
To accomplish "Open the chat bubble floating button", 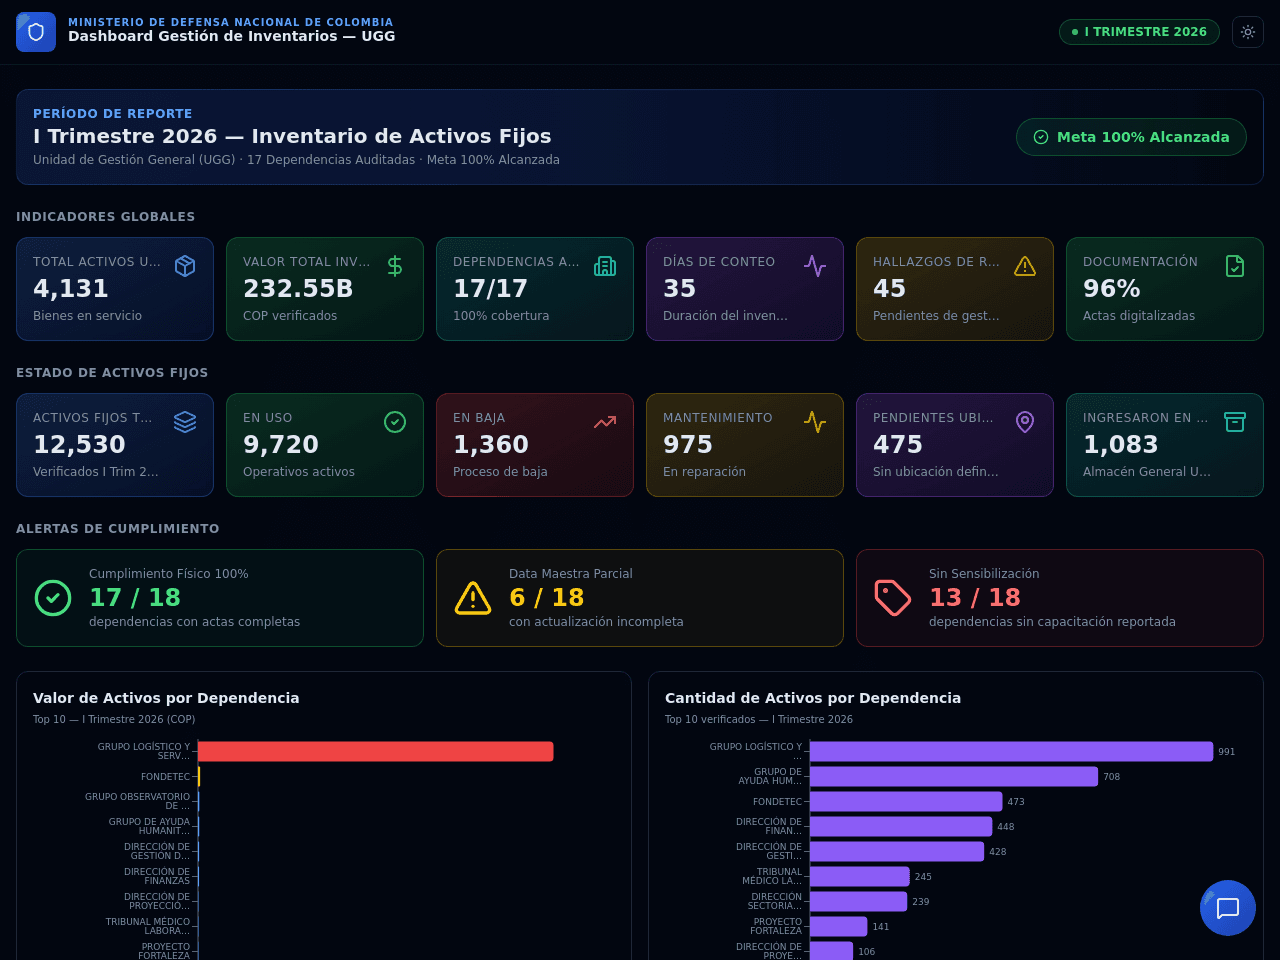I will pyautogui.click(x=1228, y=908).
